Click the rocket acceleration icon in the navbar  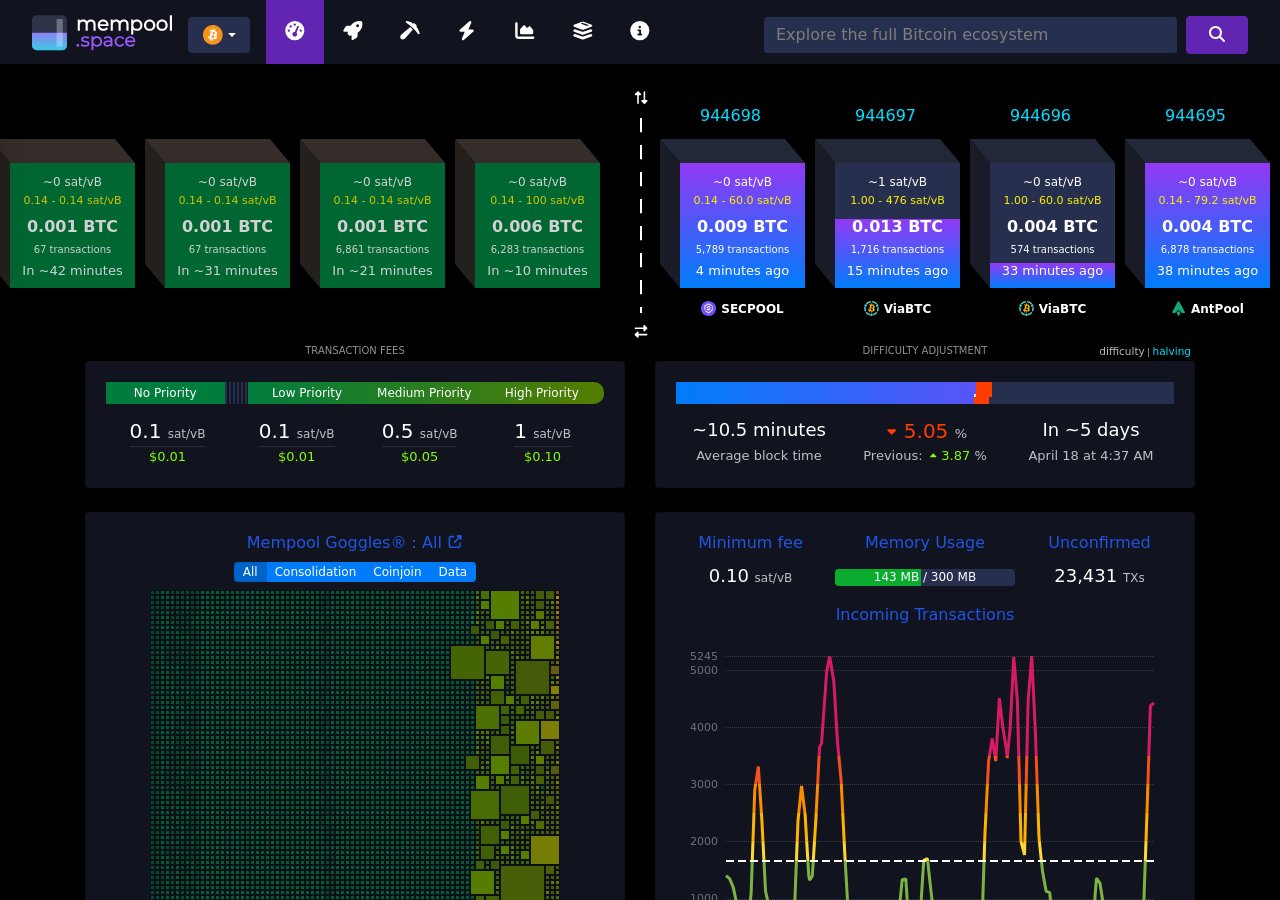pyautogui.click(x=352, y=31)
